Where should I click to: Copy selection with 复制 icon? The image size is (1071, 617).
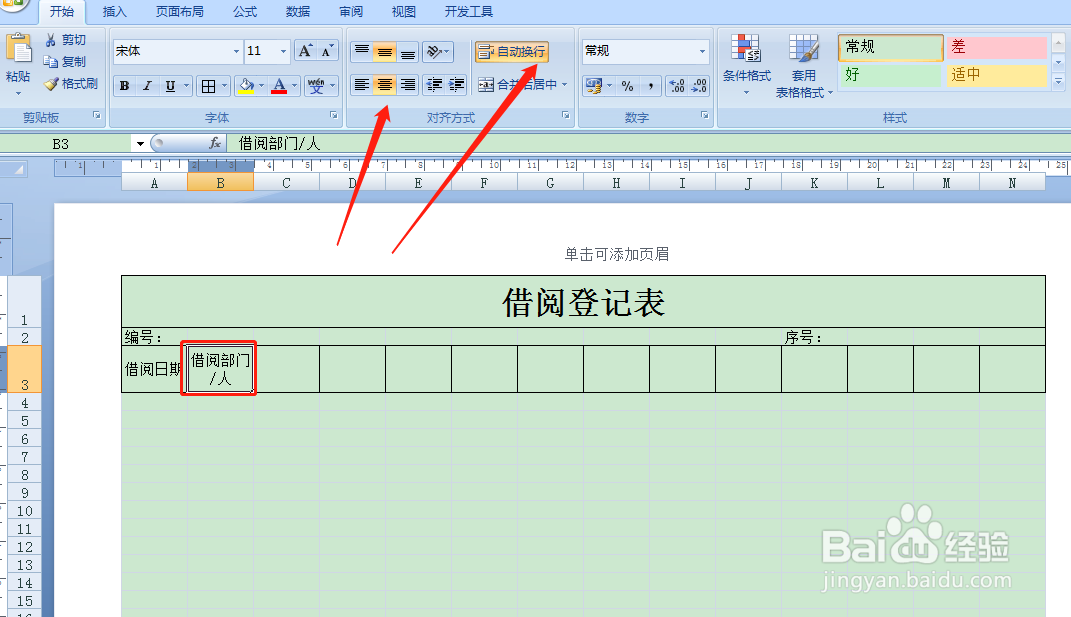pyautogui.click(x=66, y=62)
